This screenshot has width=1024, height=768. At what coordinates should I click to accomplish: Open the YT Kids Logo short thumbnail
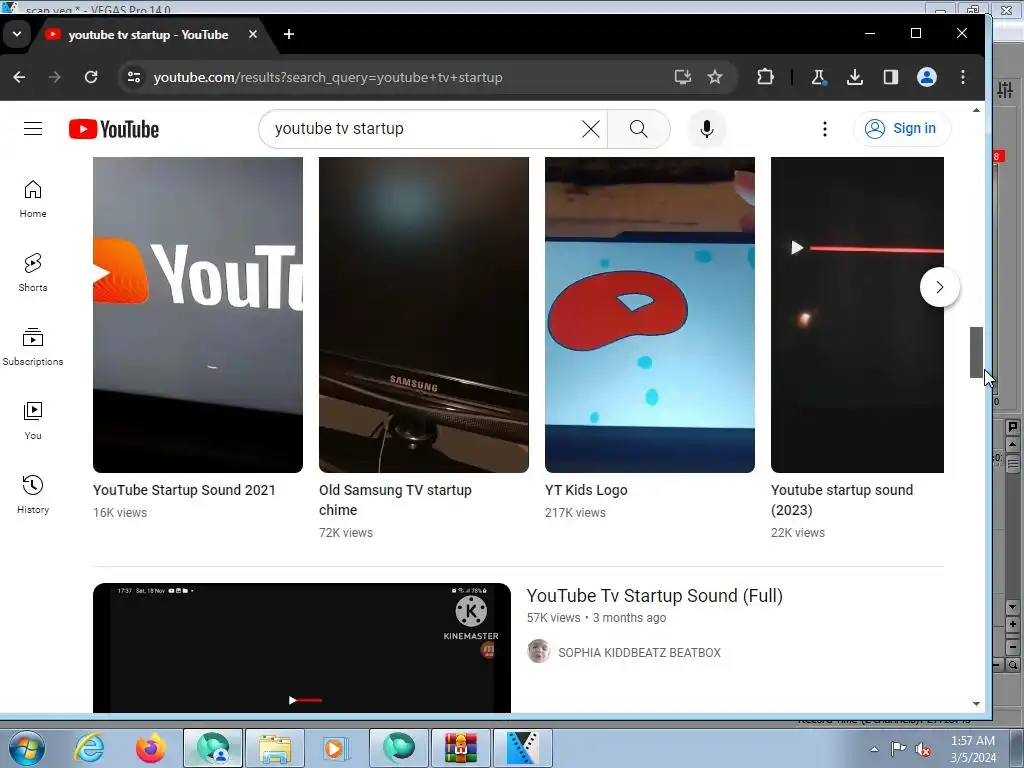pos(650,315)
